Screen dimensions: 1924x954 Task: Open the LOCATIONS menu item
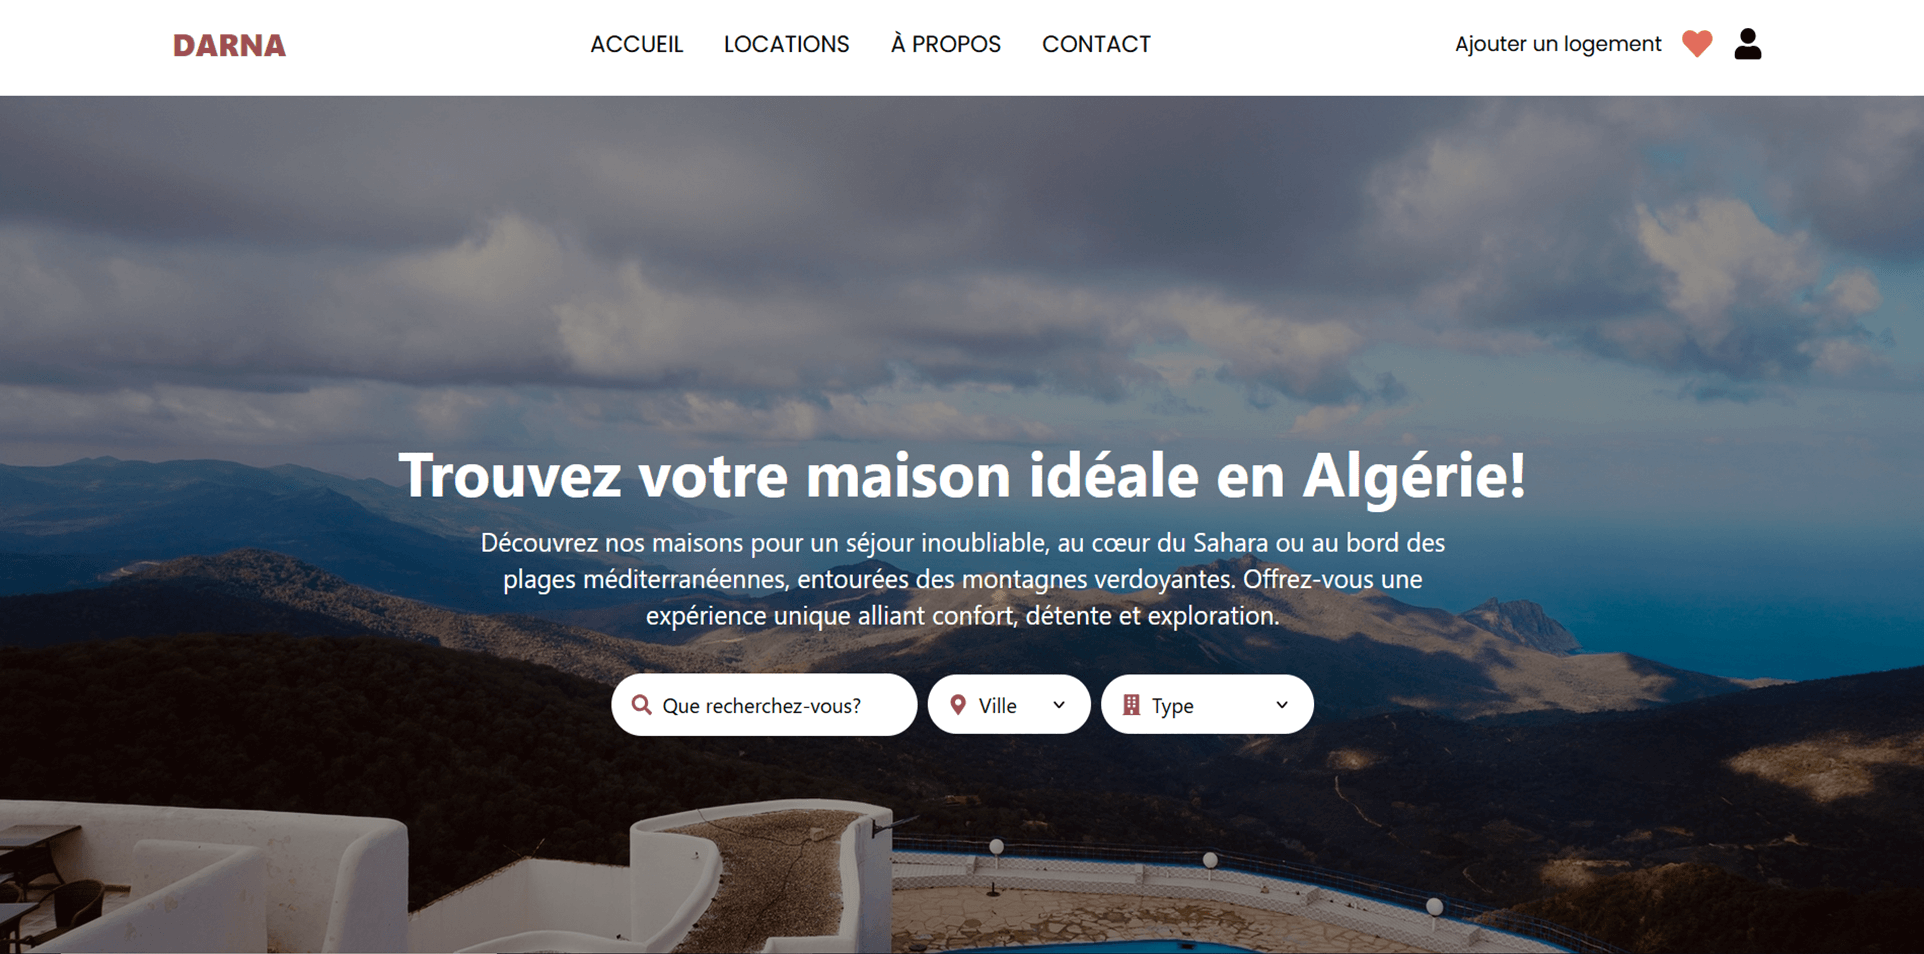[x=787, y=44]
